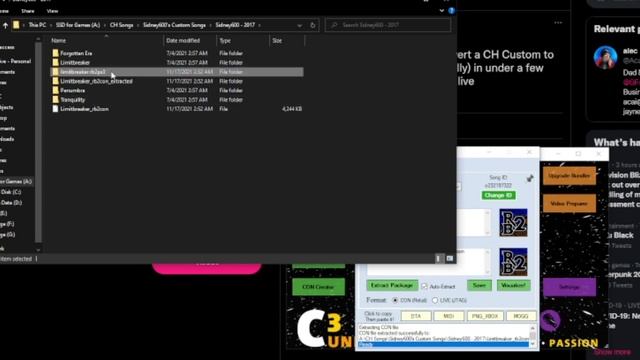Select the Limitbreaker_rb2con_extracted folder
The height and width of the screenshot is (360, 640).
click(96, 81)
